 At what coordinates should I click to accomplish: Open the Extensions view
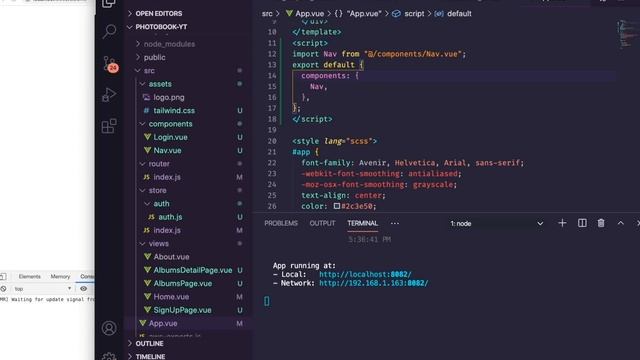coord(109,126)
